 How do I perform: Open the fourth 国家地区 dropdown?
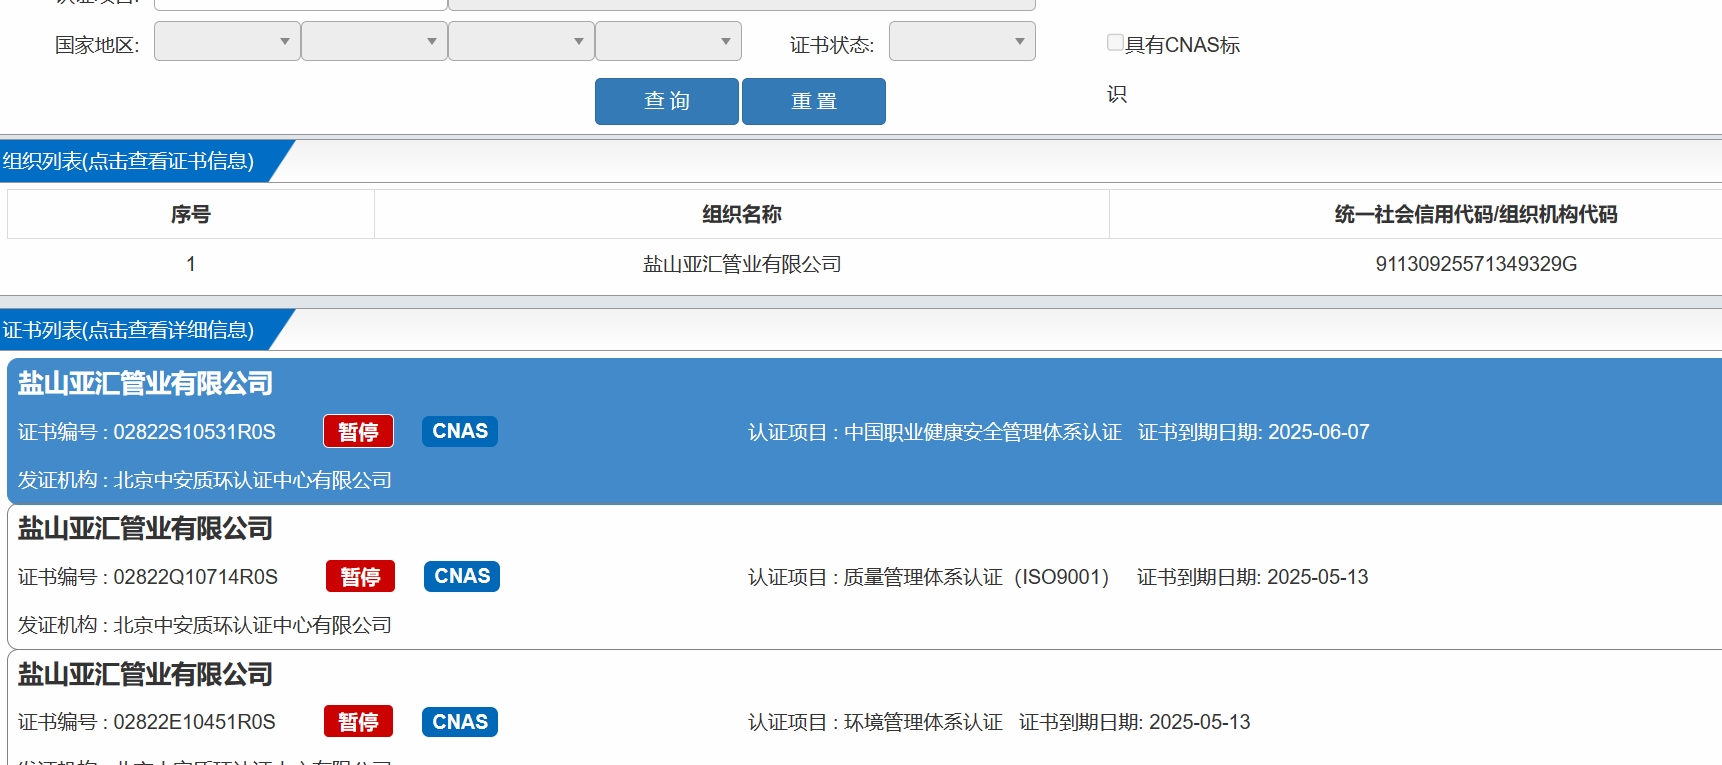coord(668,41)
